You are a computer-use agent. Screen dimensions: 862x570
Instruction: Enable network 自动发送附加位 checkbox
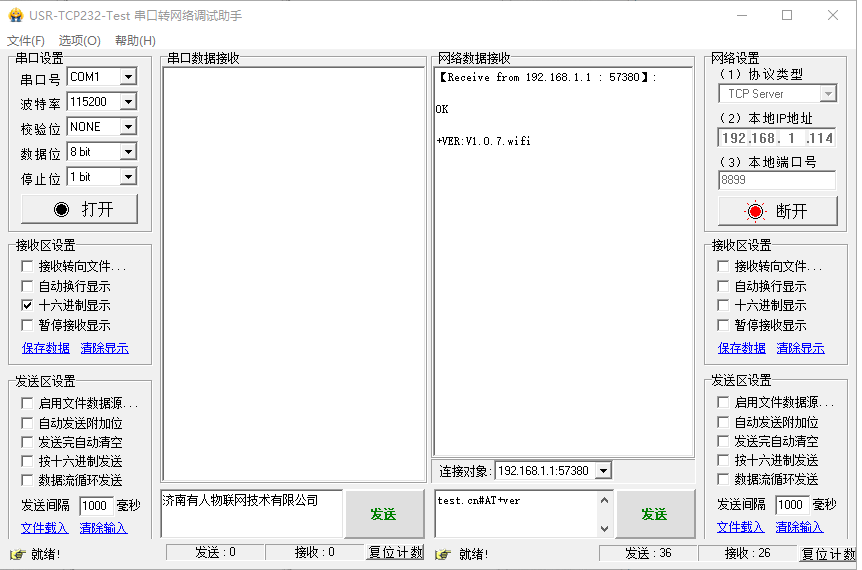tap(723, 422)
